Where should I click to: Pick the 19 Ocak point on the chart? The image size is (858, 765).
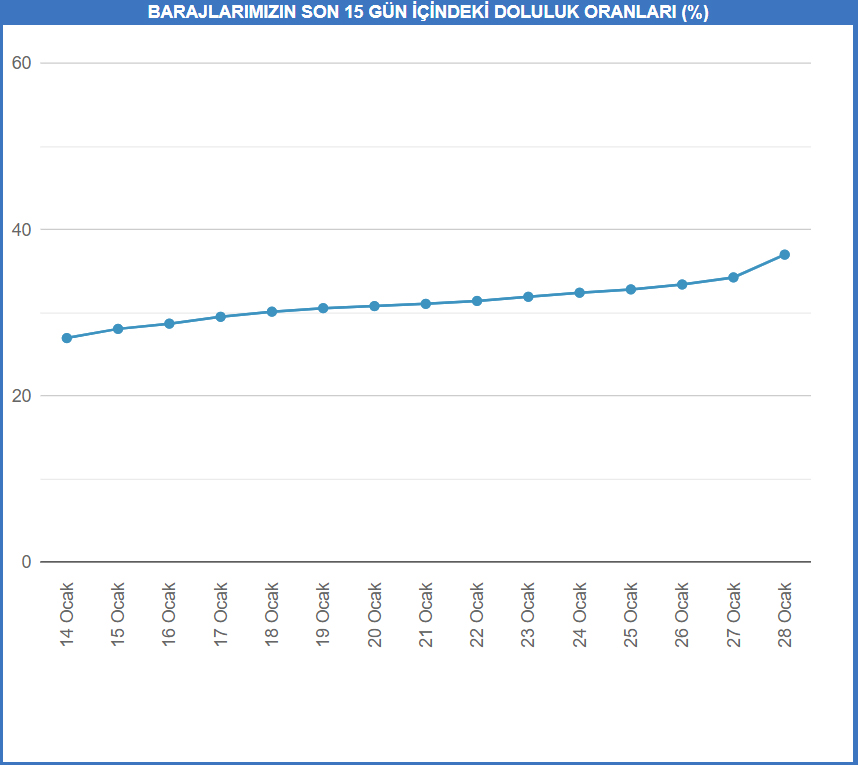coord(323,308)
